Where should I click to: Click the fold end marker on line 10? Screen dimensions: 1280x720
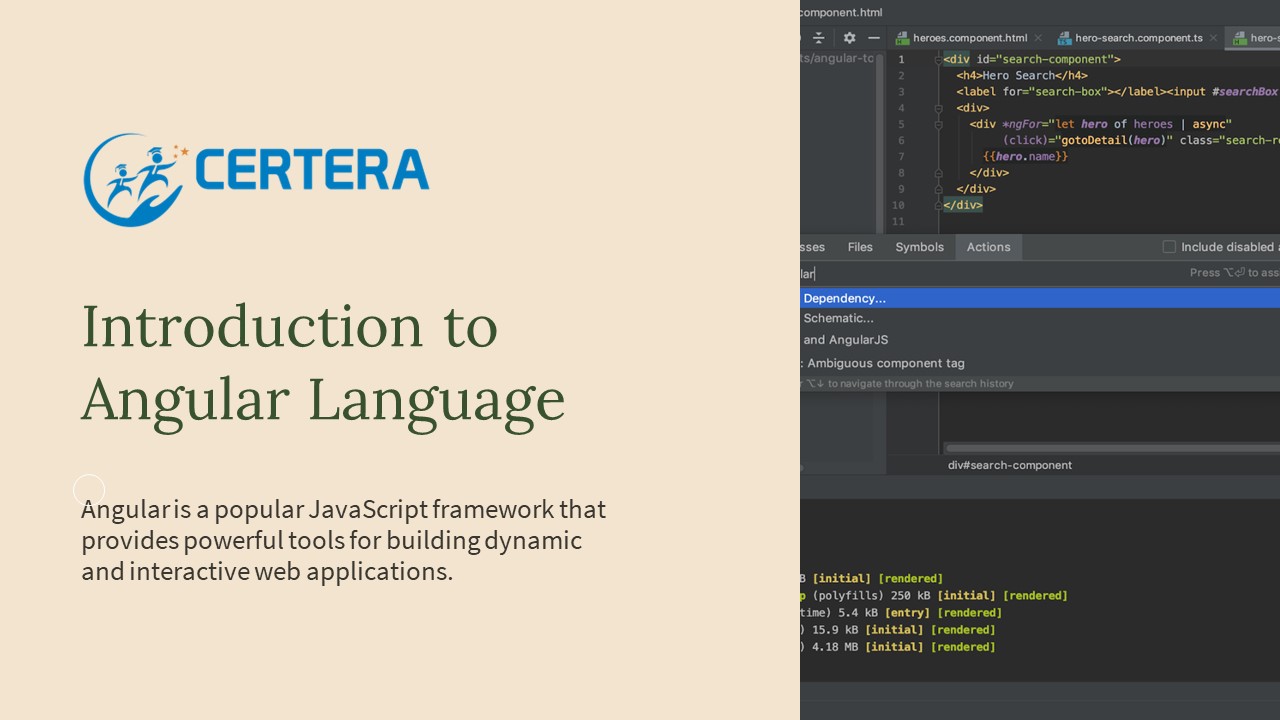coord(938,205)
